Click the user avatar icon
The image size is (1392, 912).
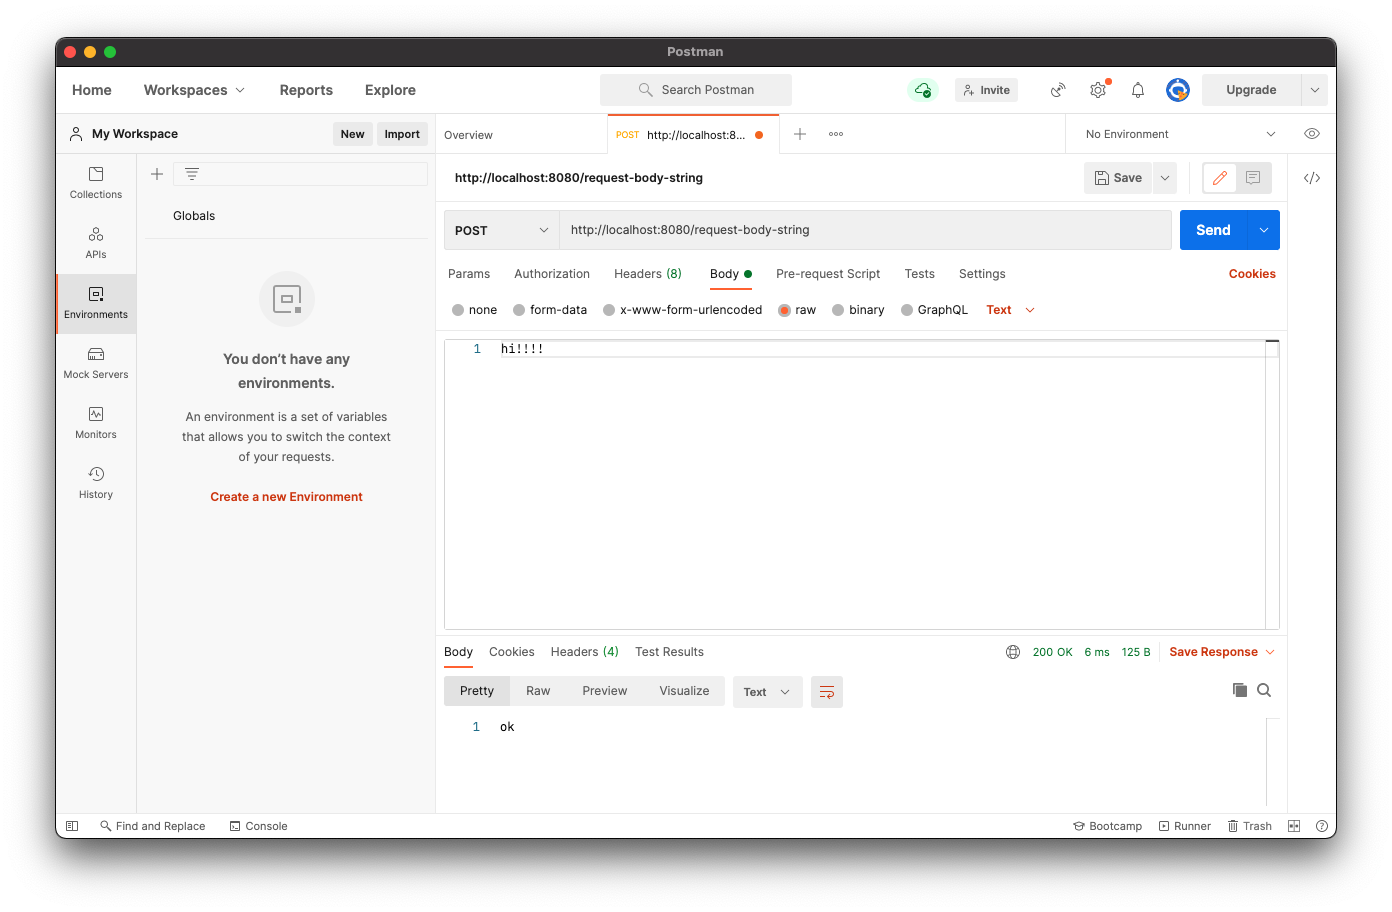(x=1178, y=90)
